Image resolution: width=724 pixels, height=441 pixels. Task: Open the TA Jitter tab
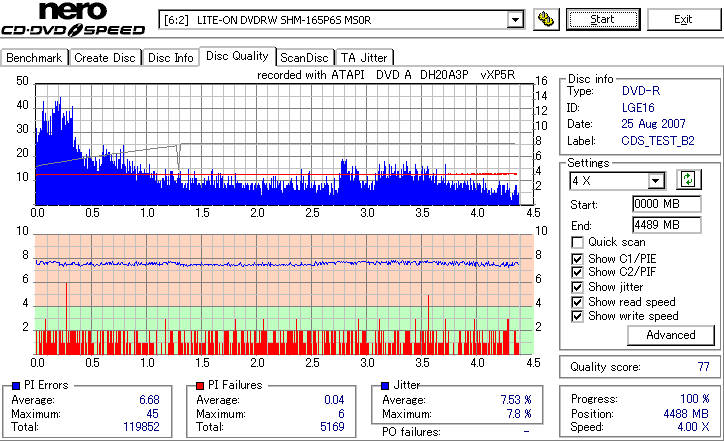pos(364,58)
